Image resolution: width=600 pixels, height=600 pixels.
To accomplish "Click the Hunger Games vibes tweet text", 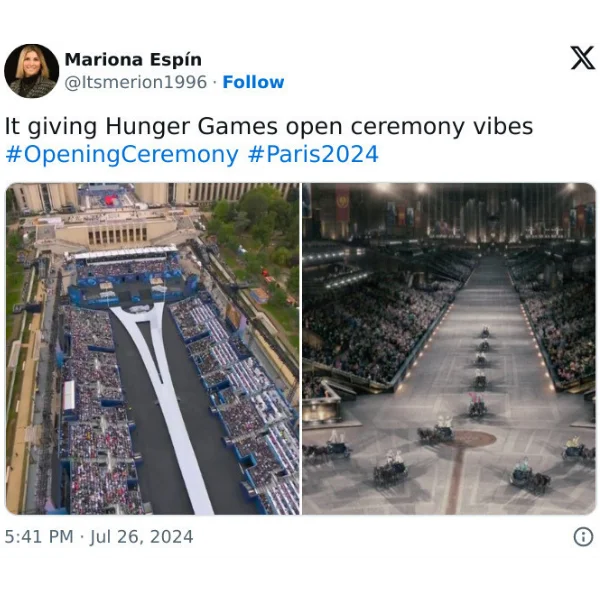I will coord(269,126).
